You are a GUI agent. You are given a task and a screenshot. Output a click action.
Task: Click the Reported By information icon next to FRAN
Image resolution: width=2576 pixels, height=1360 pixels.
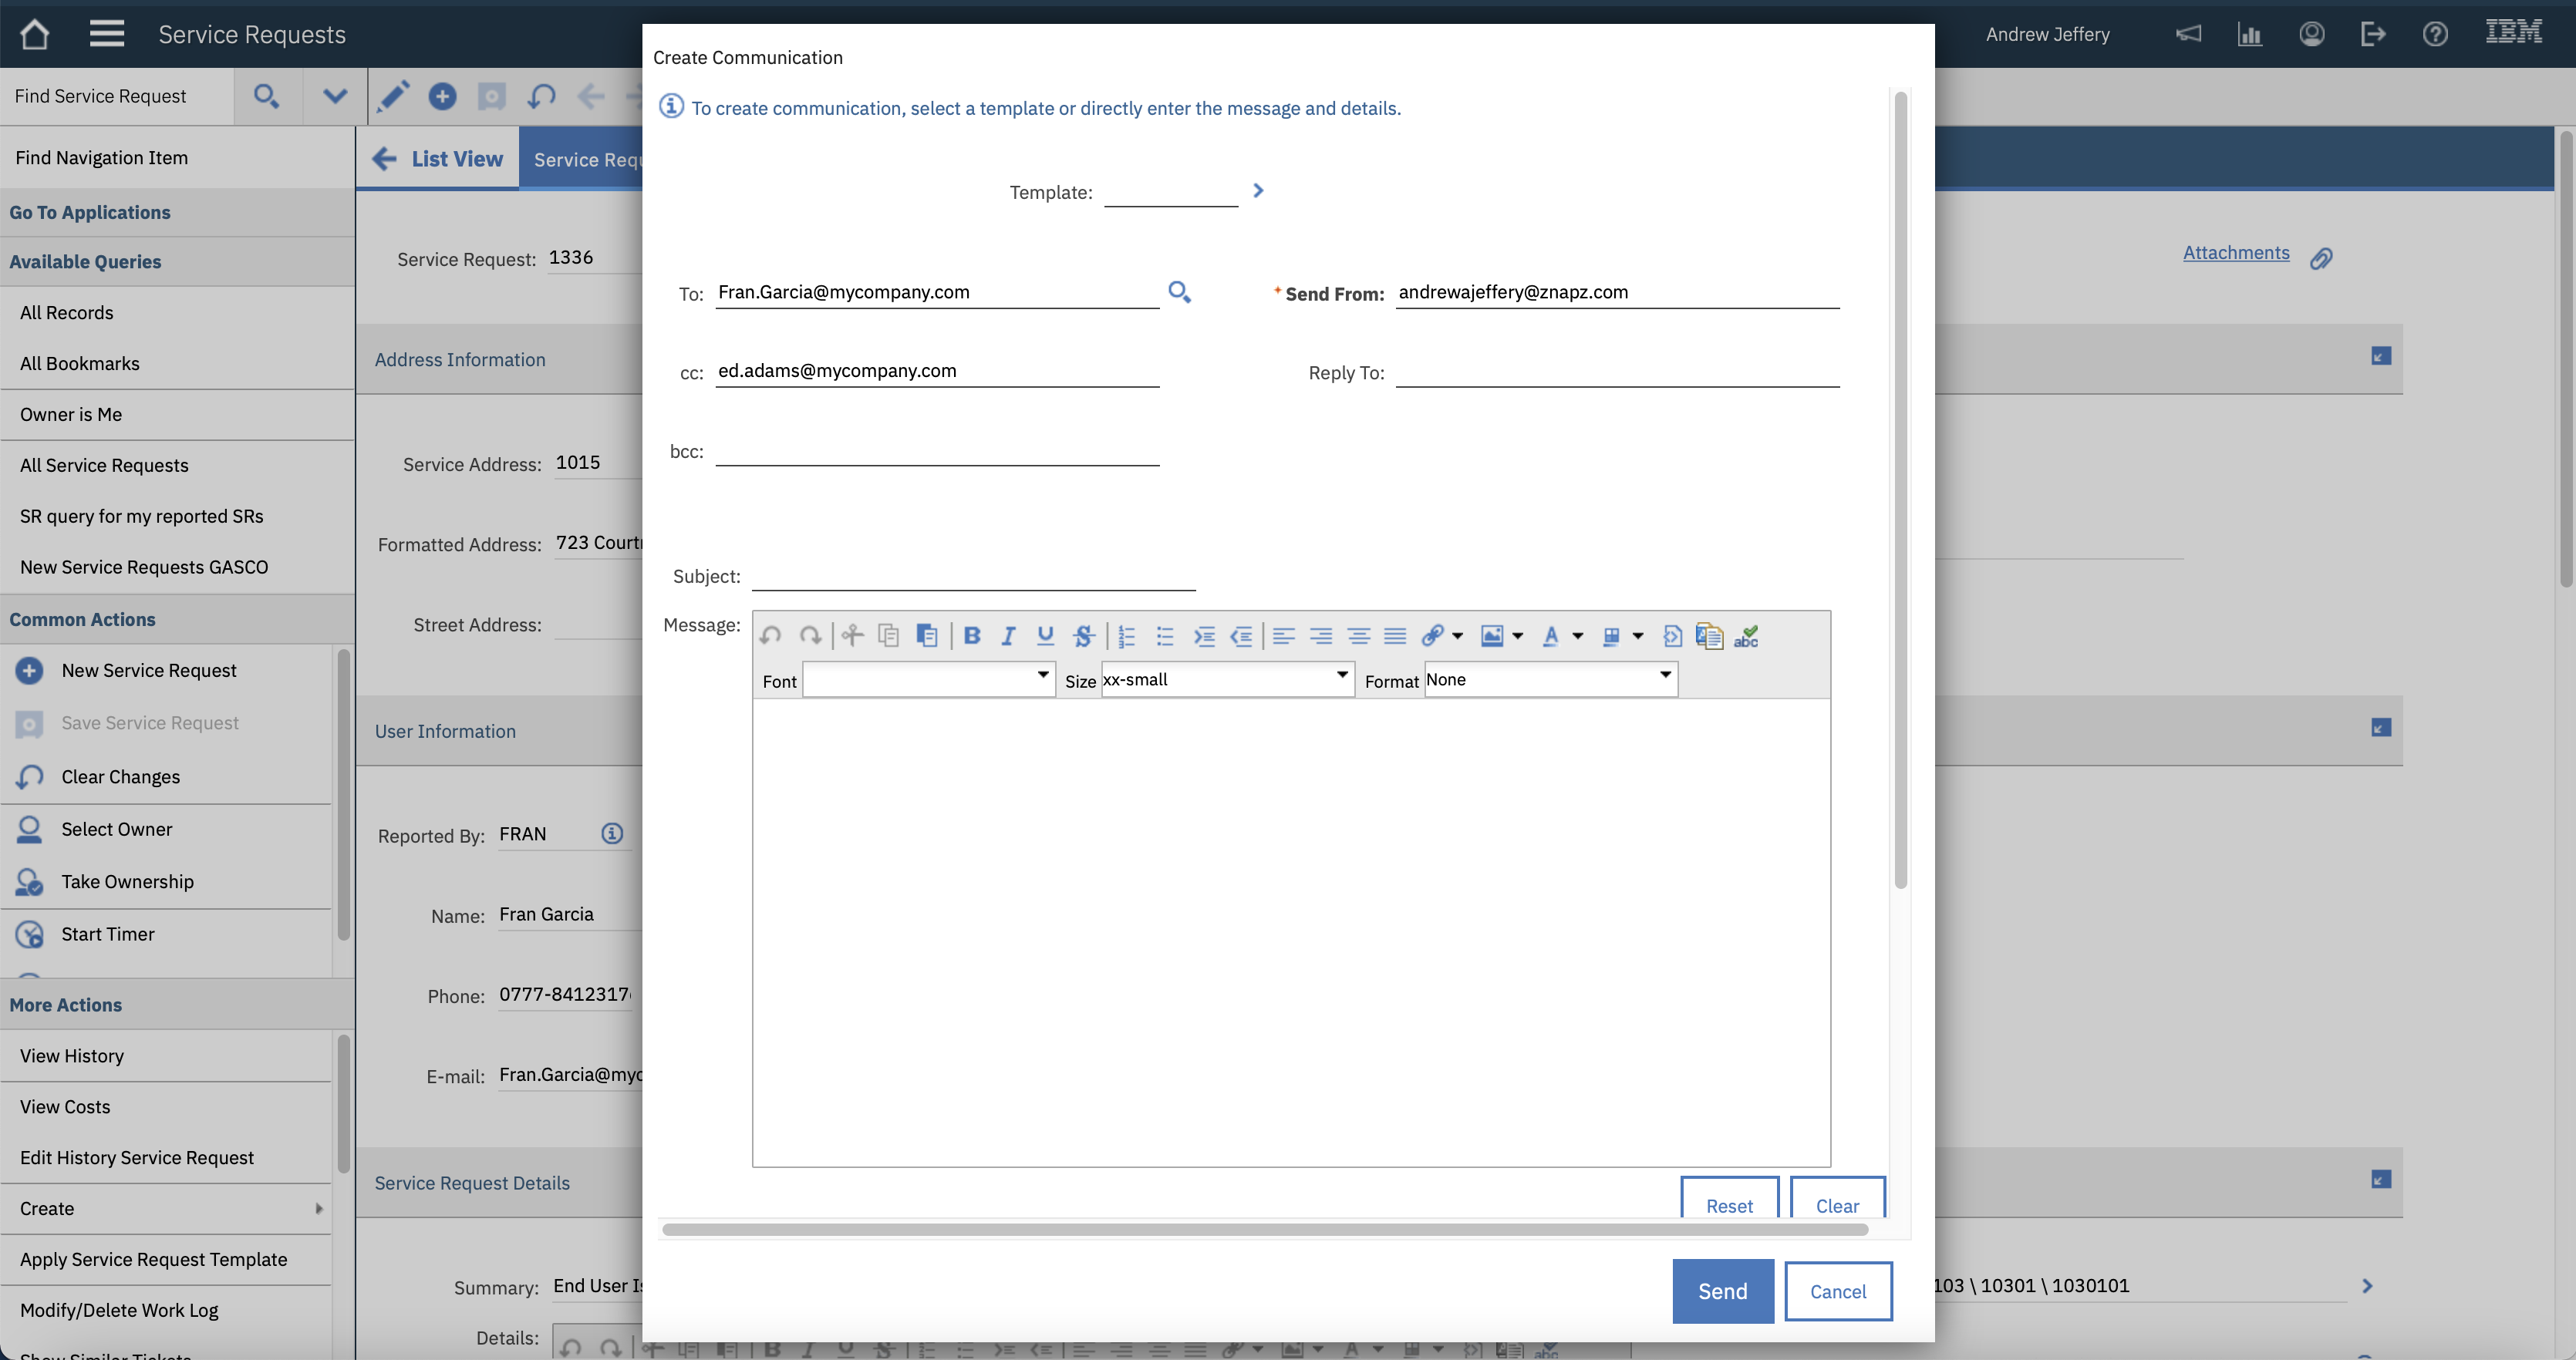click(x=611, y=833)
